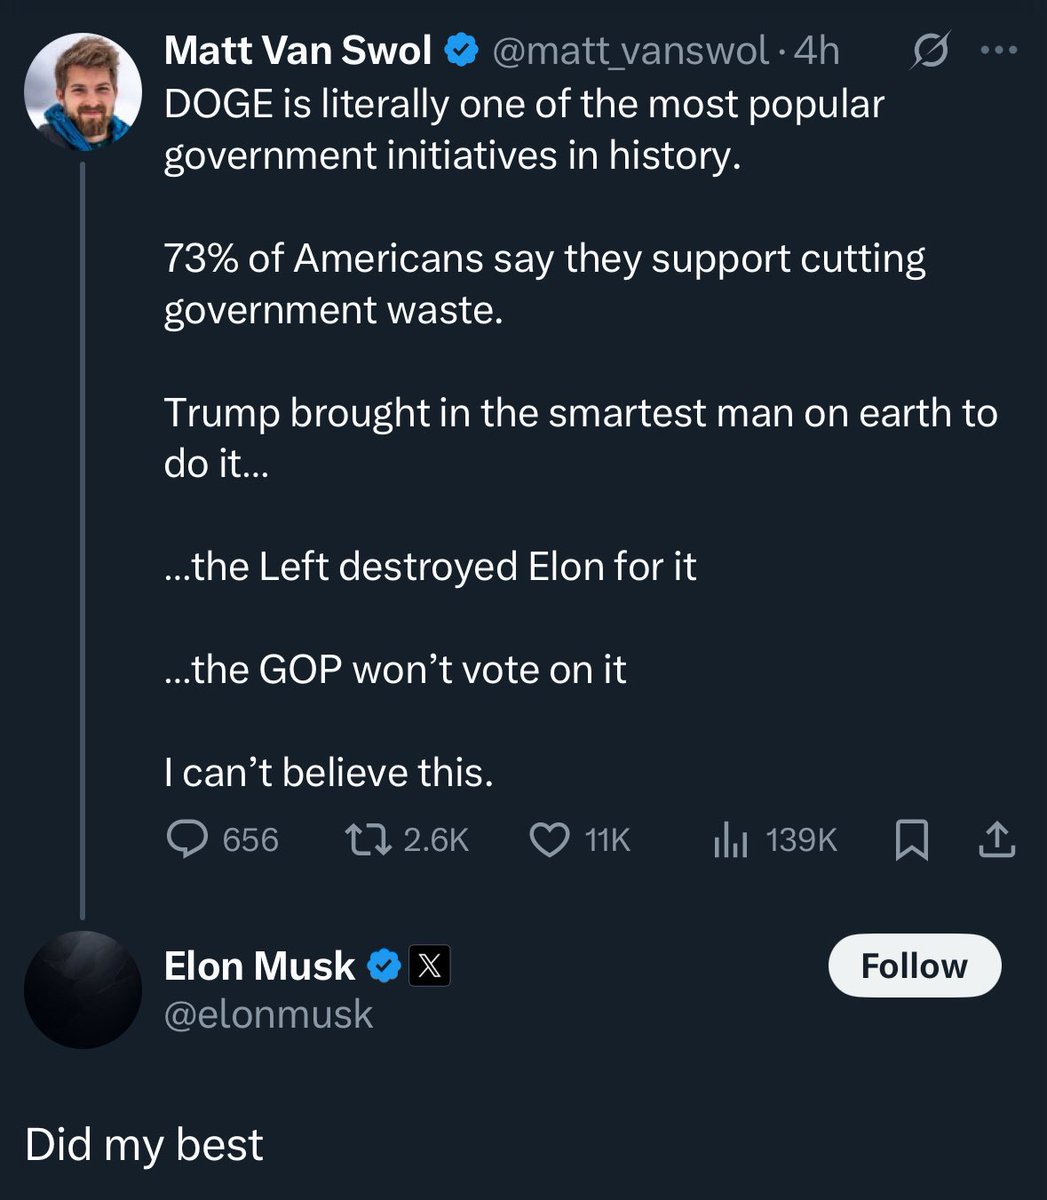Click the X affiliate badge next to Elon Musk
The height and width of the screenshot is (1200, 1047).
pyautogui.click(x=427, y=965)
